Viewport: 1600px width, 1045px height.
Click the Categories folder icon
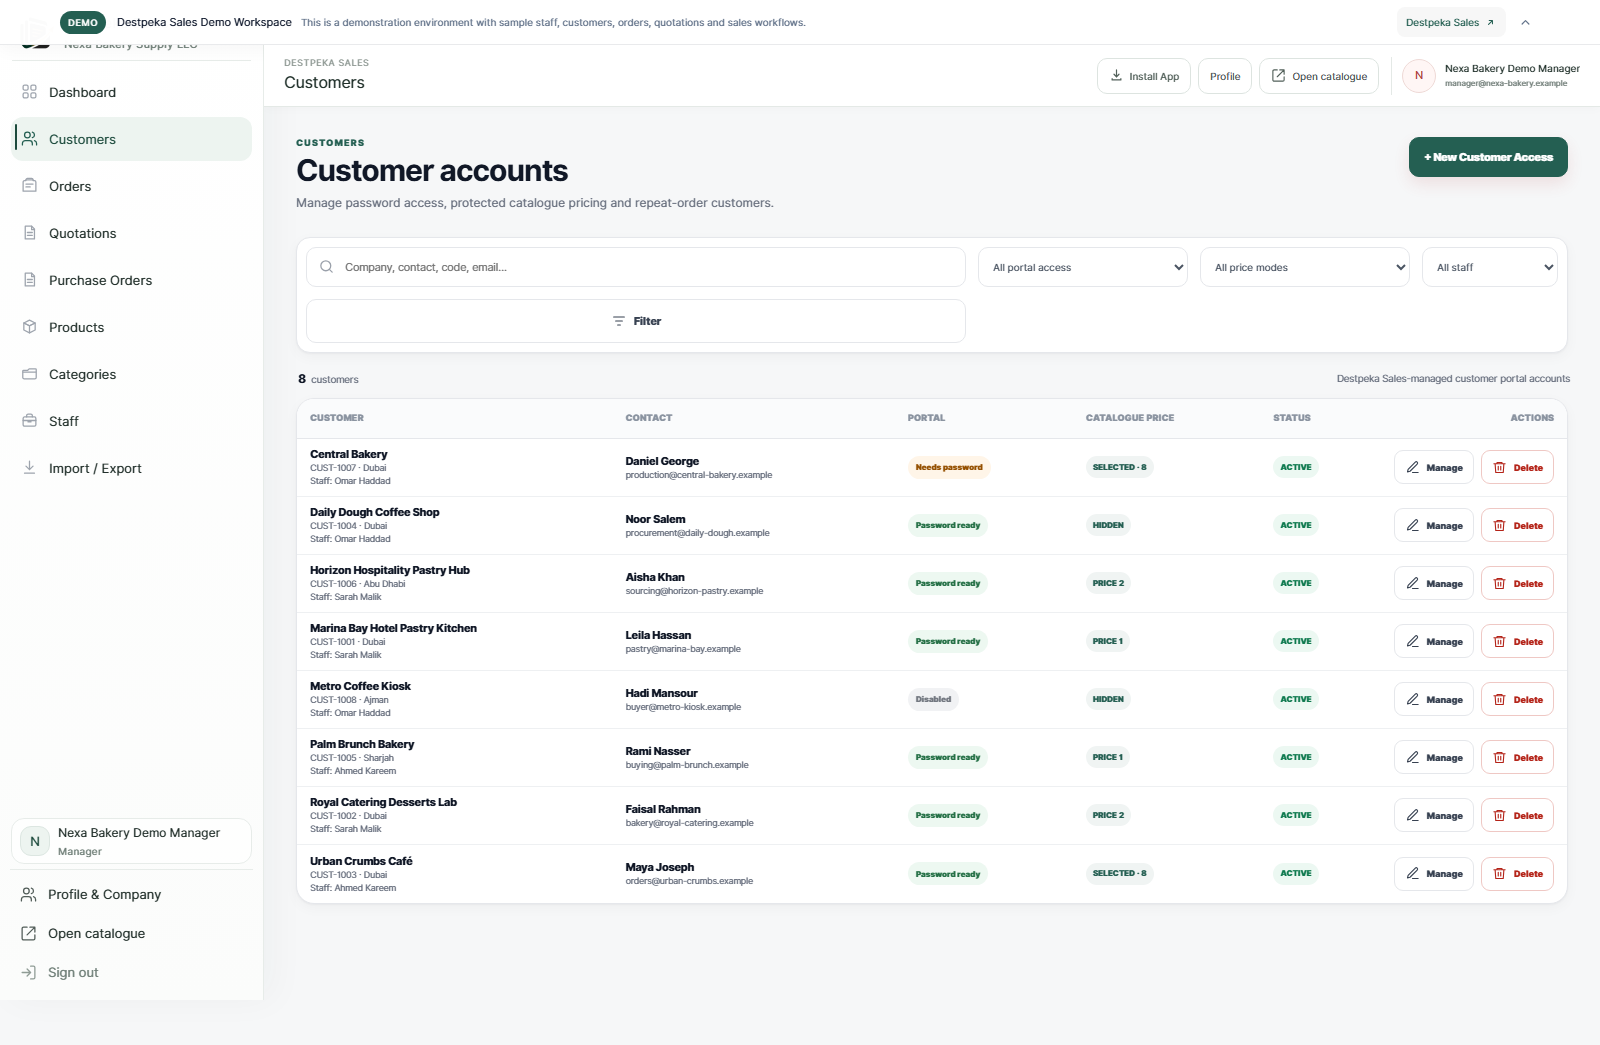[29, 374]
